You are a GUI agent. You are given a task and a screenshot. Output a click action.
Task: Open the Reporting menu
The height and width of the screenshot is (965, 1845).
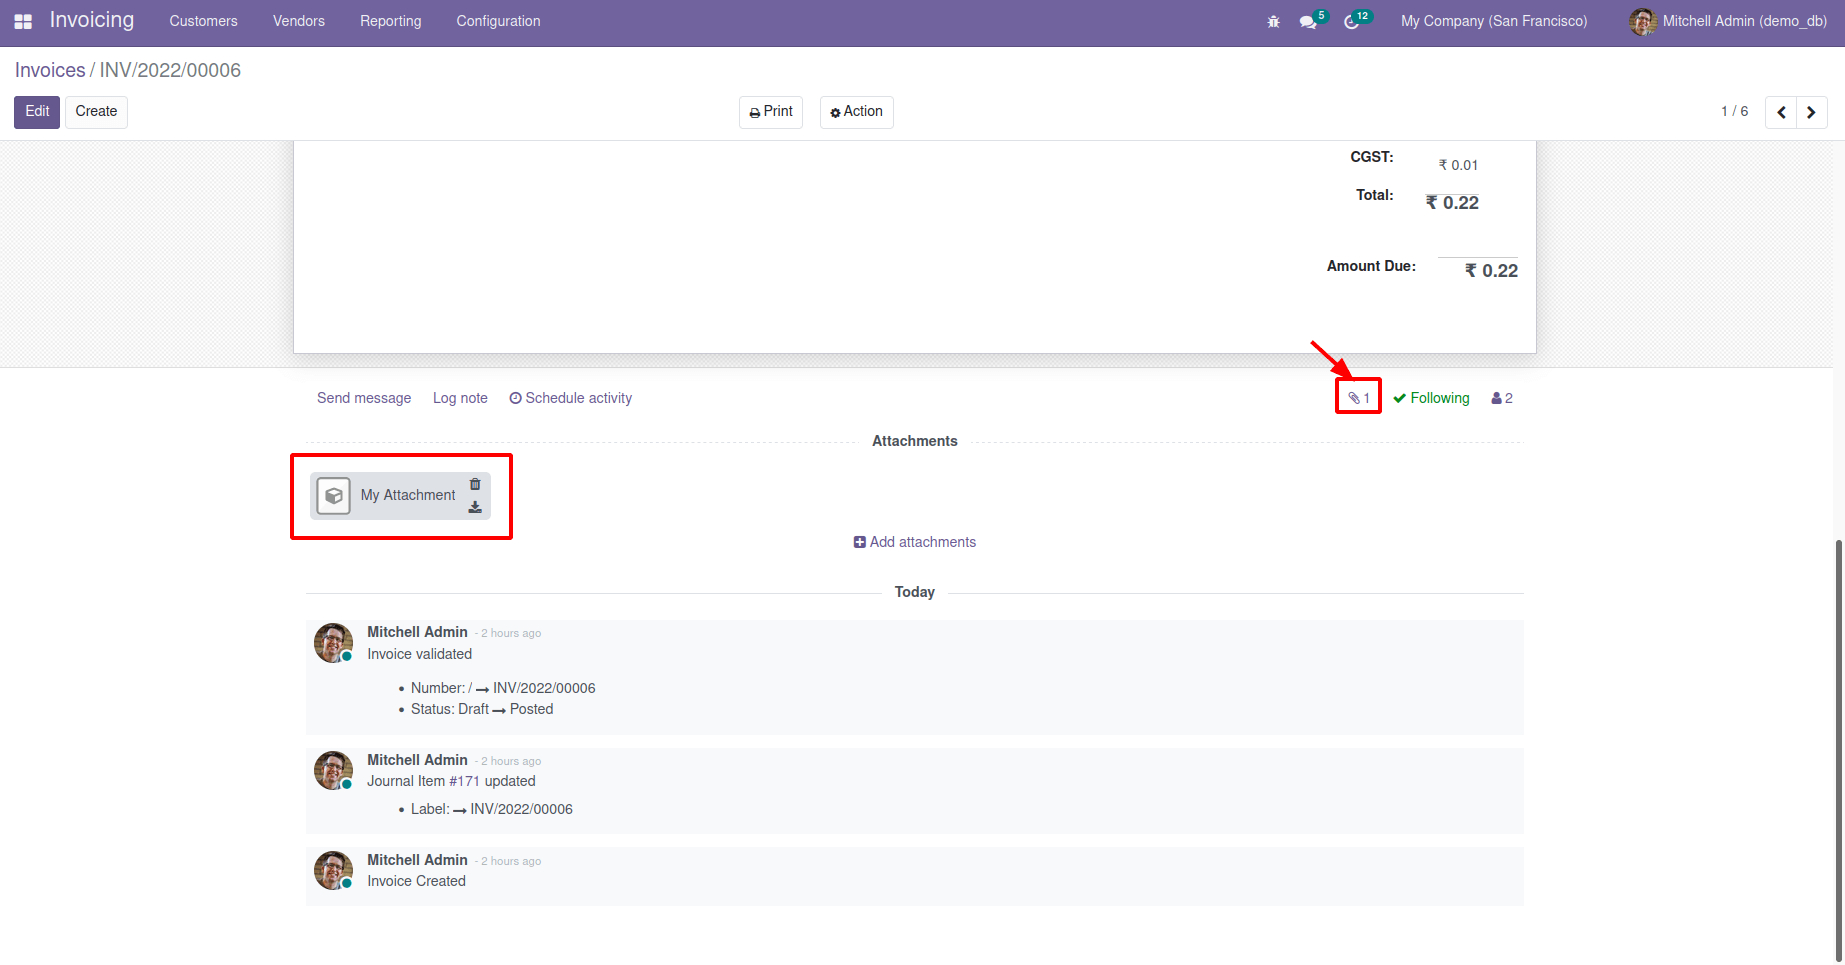[390, 21]
